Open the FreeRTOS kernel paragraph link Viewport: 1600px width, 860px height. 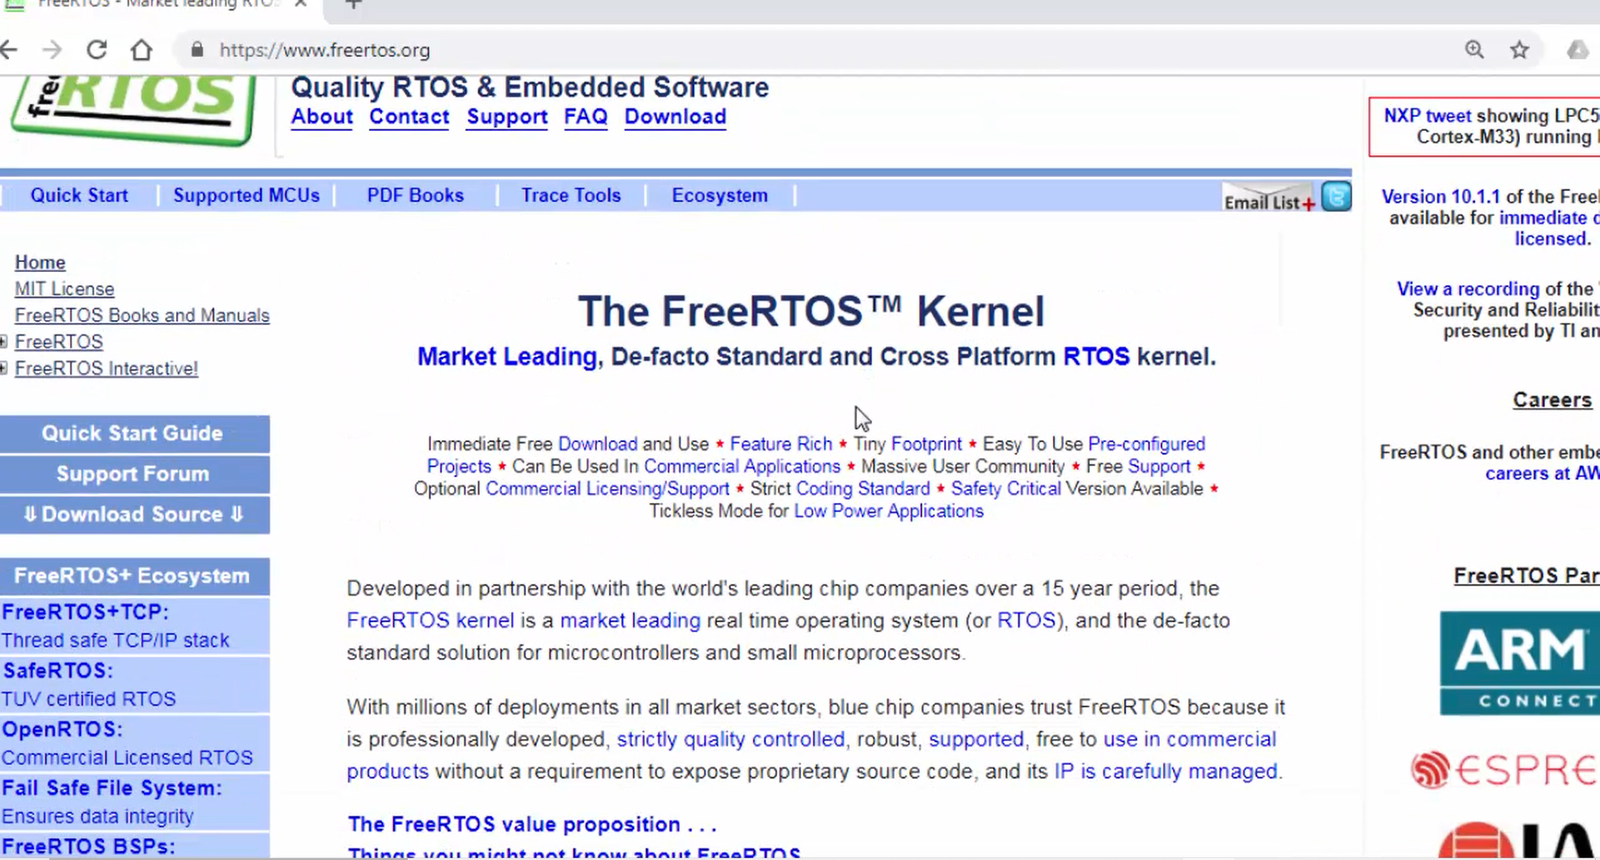(x=430, y=621)
